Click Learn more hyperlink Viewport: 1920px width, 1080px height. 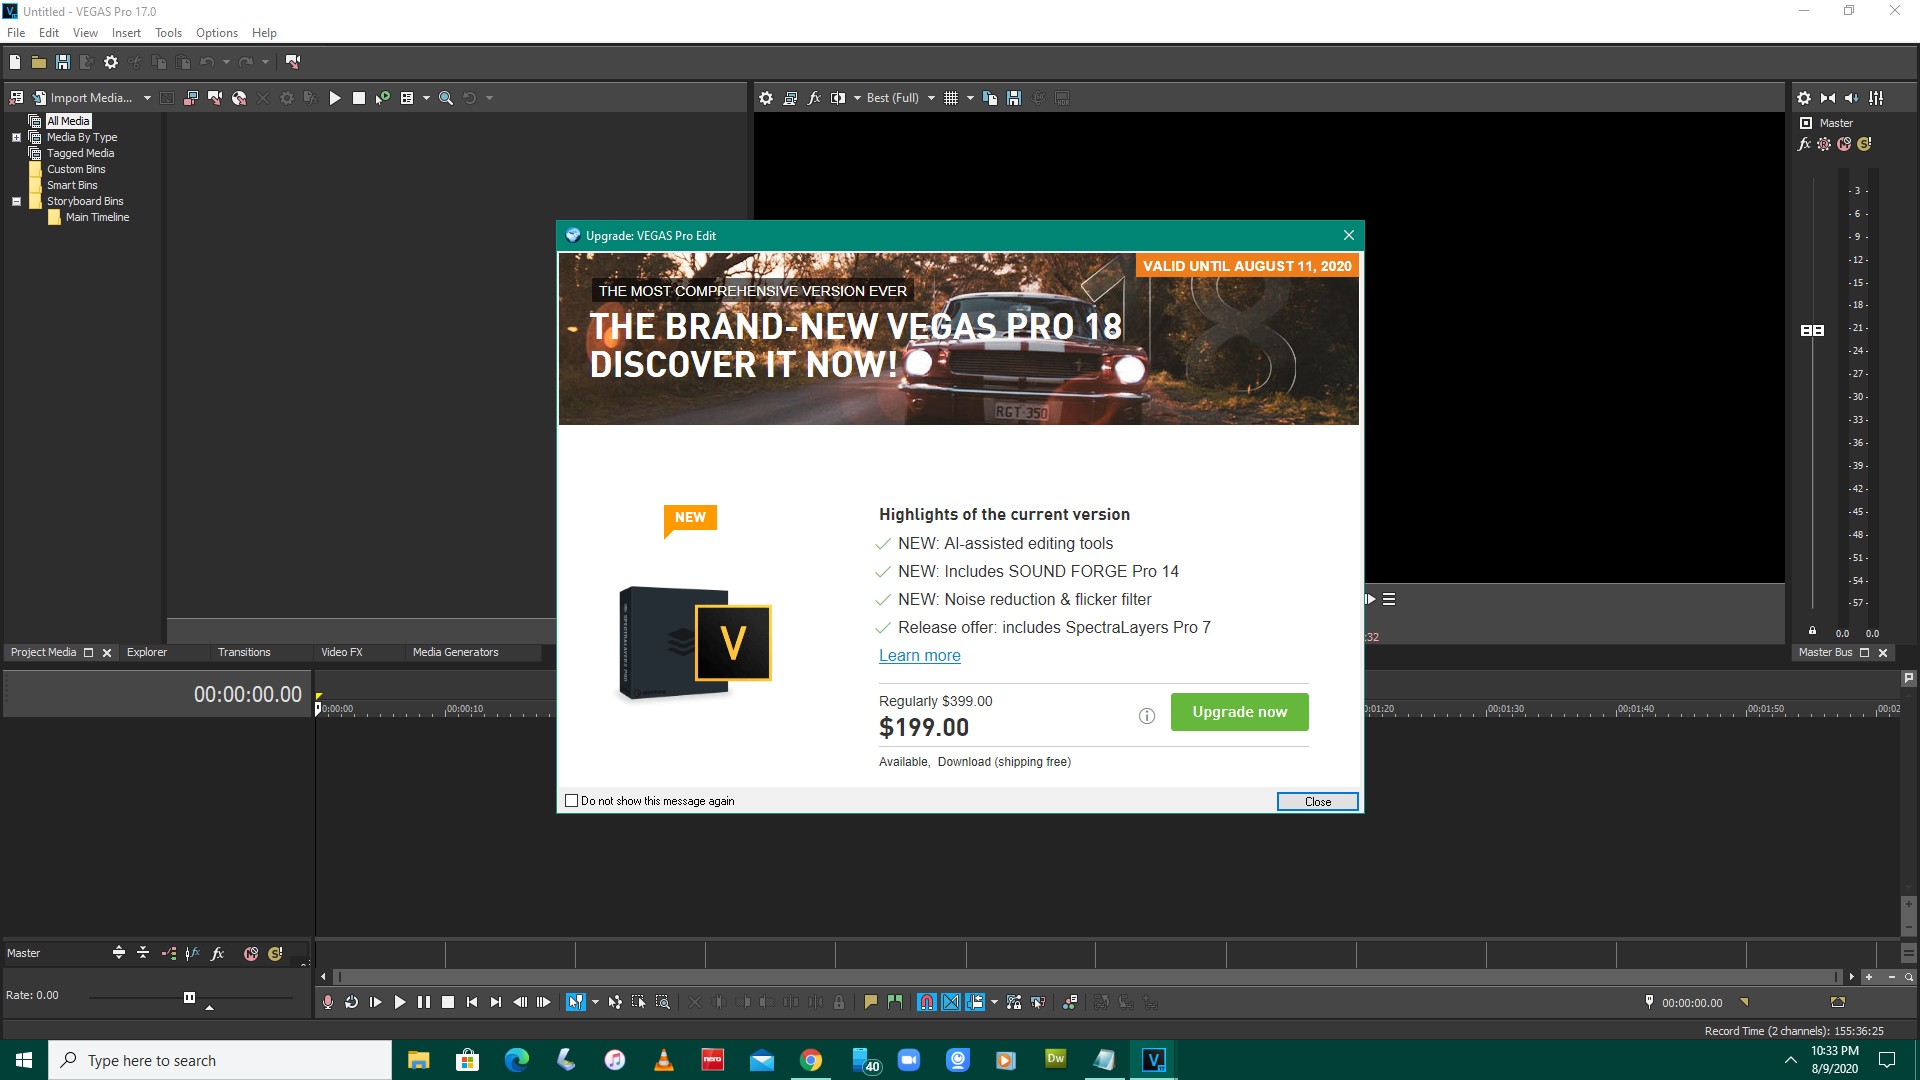click(x=919, y=655)
